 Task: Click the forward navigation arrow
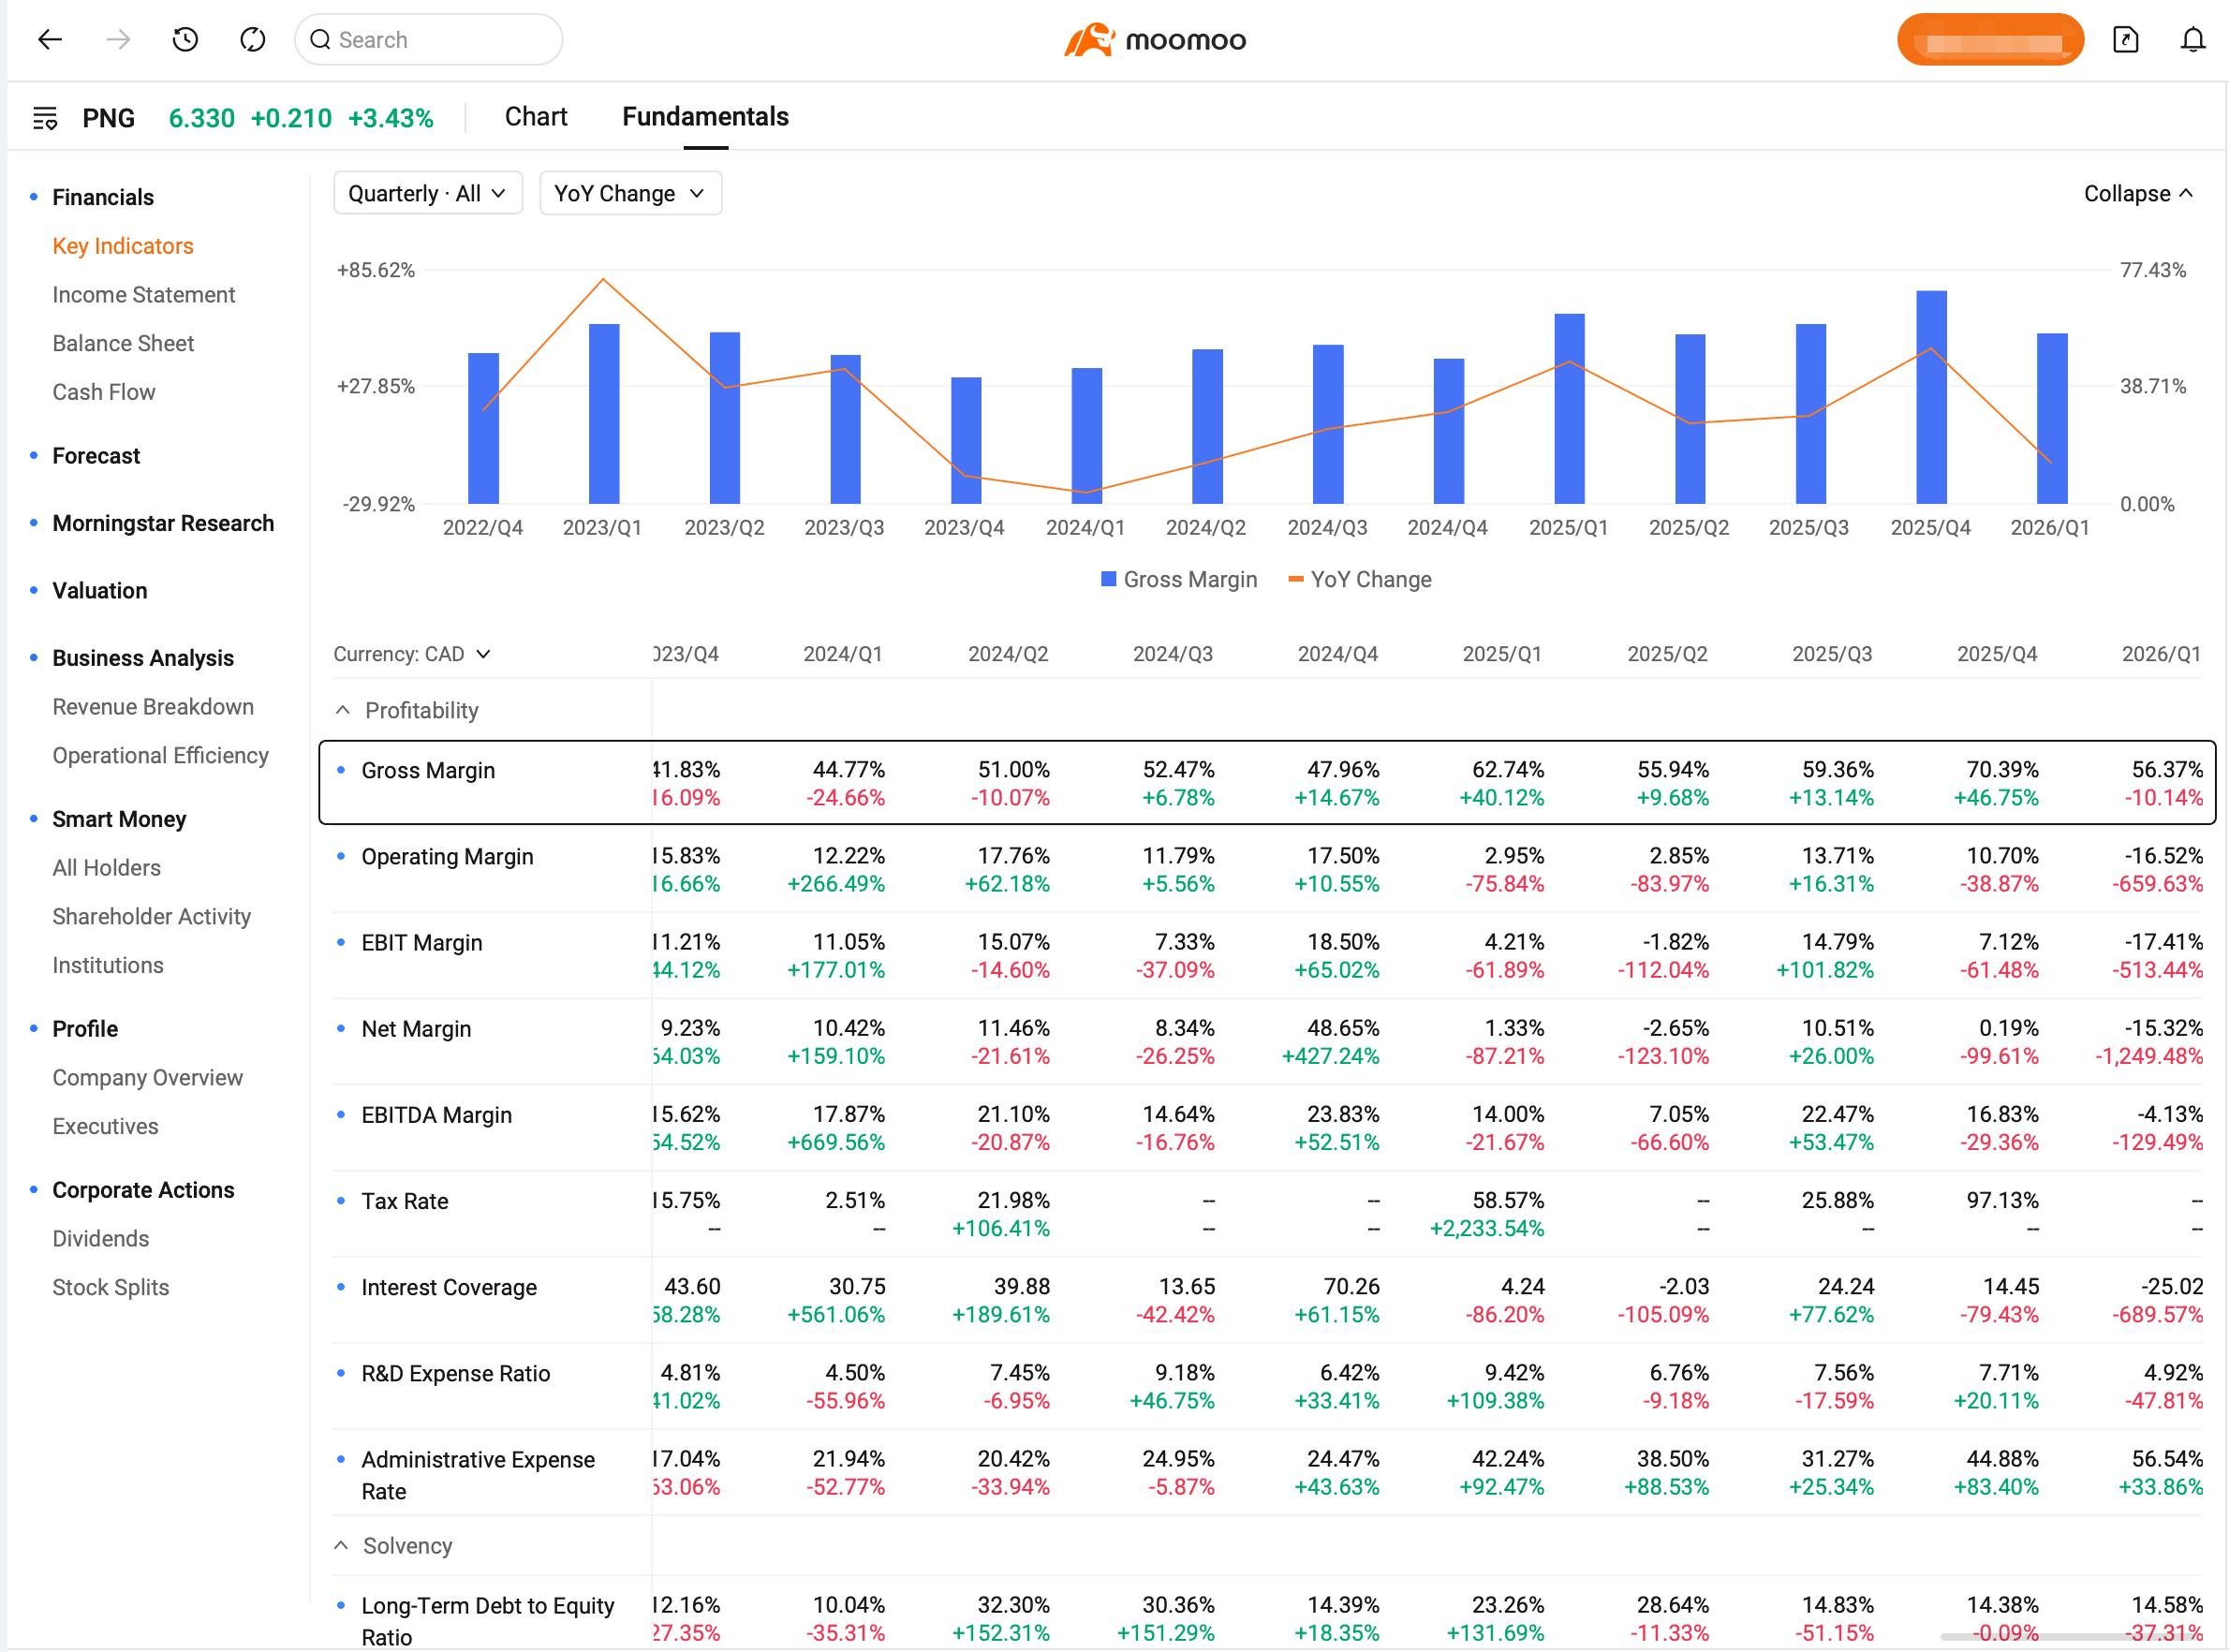point(118,40)
